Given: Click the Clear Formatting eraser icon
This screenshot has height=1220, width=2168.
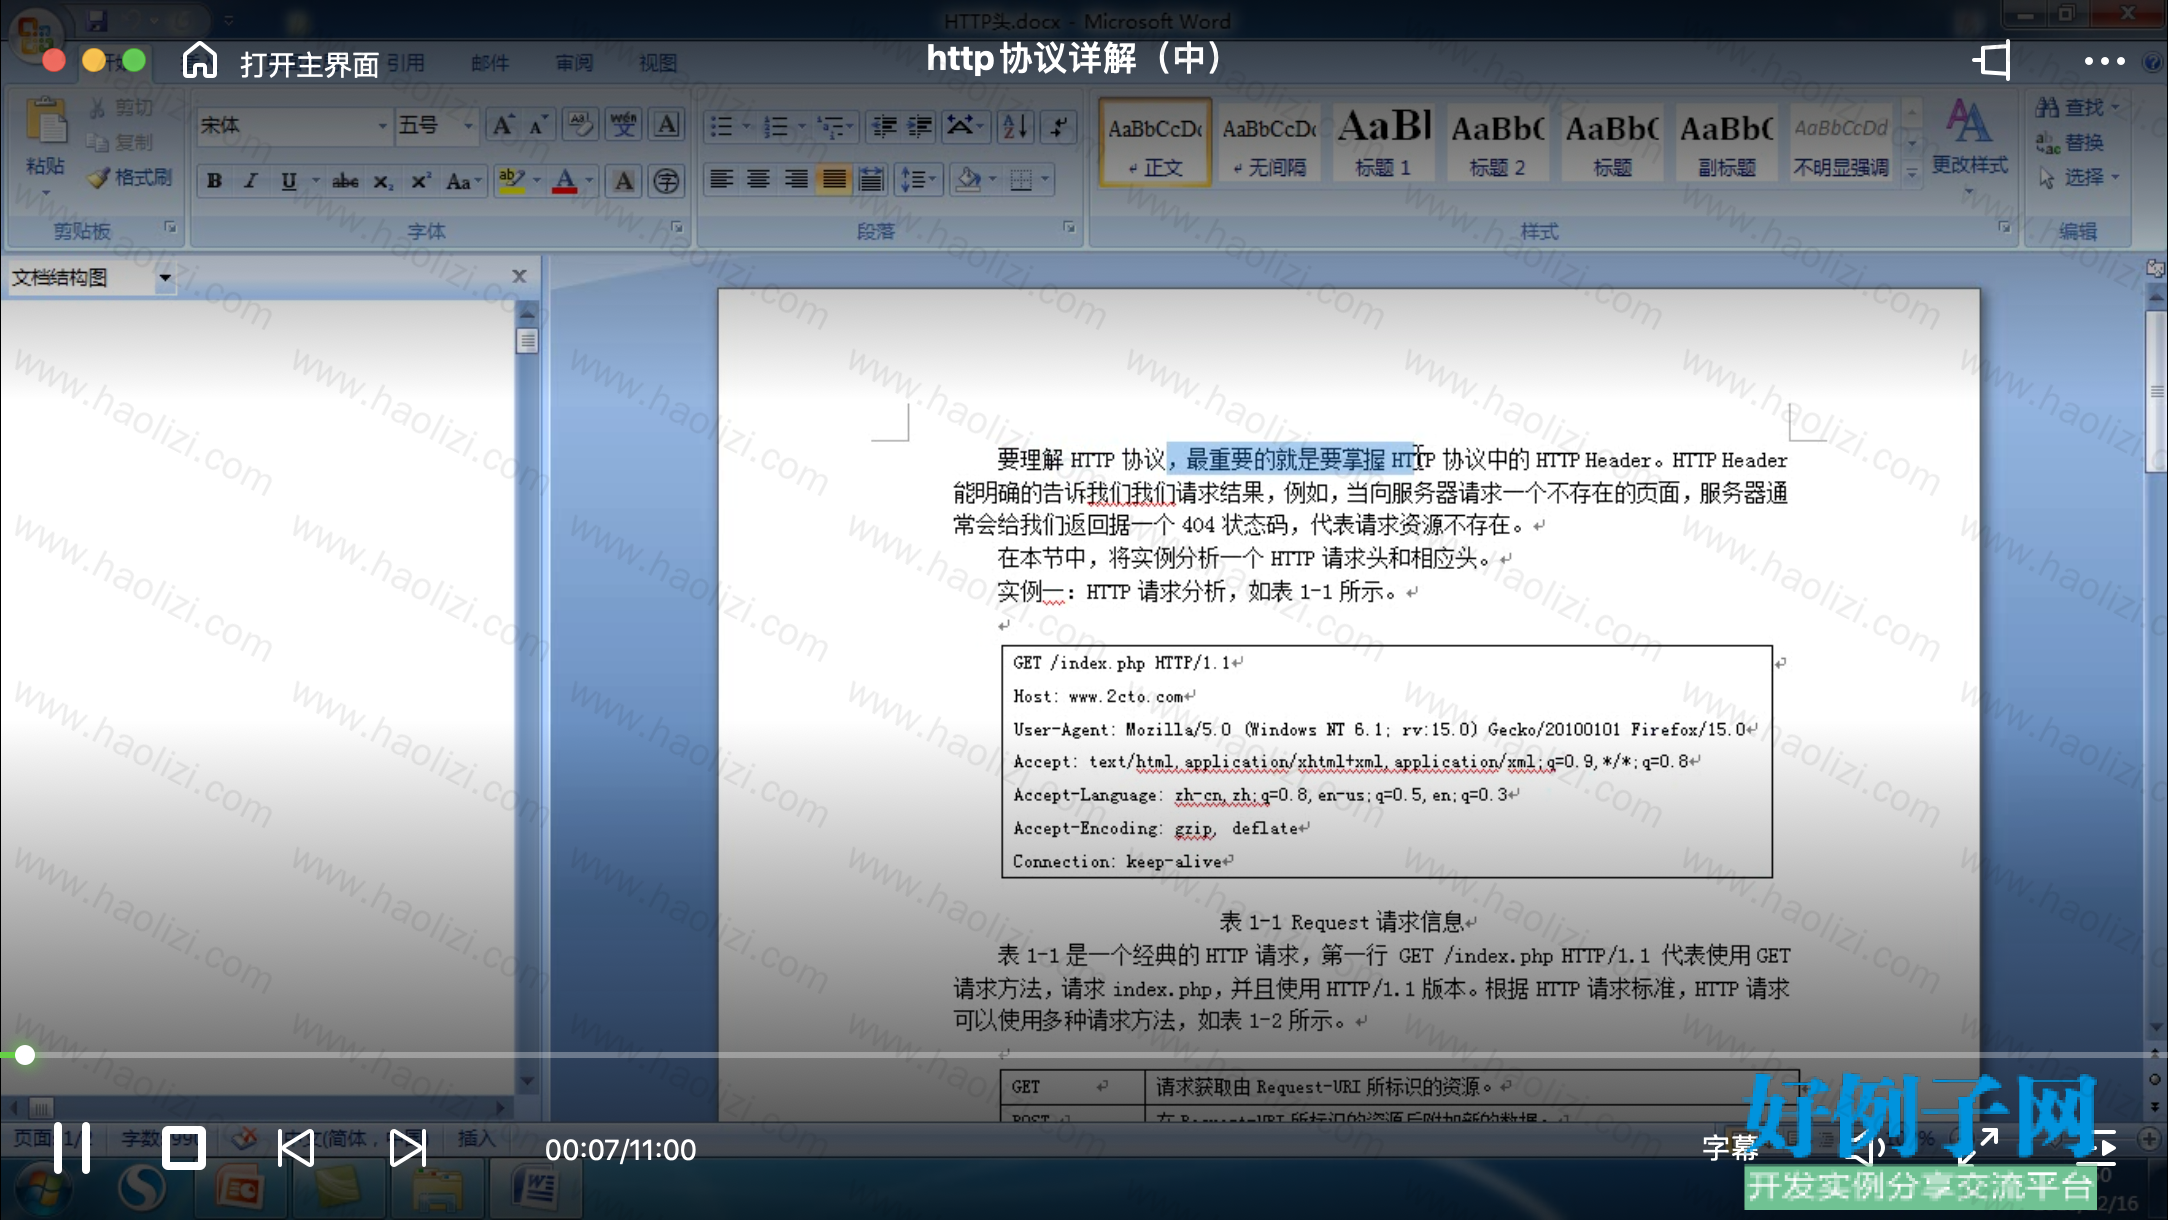Looking at the screenshot, I should pos(580,125).
